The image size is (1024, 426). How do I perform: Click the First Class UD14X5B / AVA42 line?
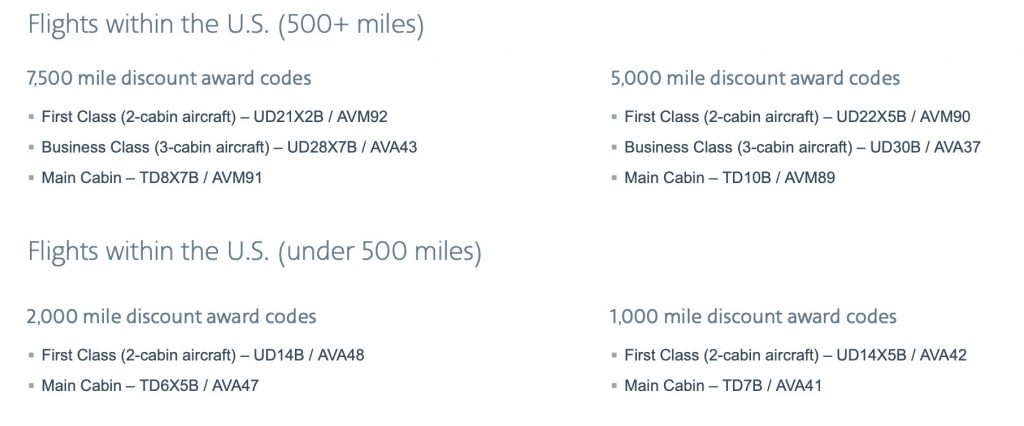click(x=795, y=355)
